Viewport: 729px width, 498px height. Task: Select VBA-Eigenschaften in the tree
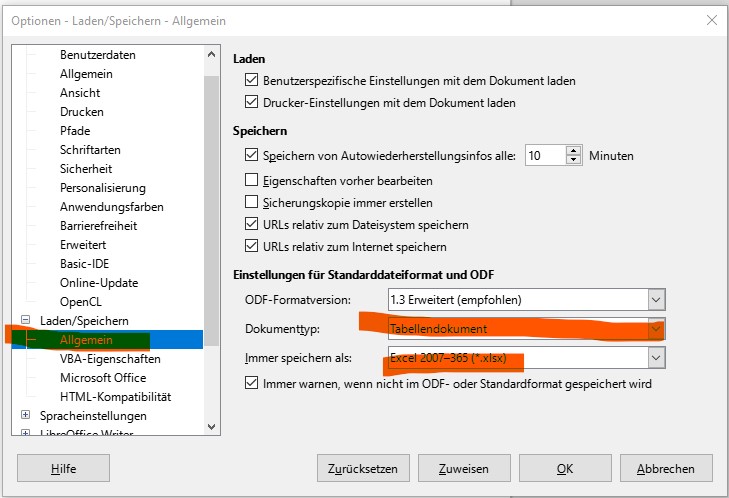coord(110,358)
